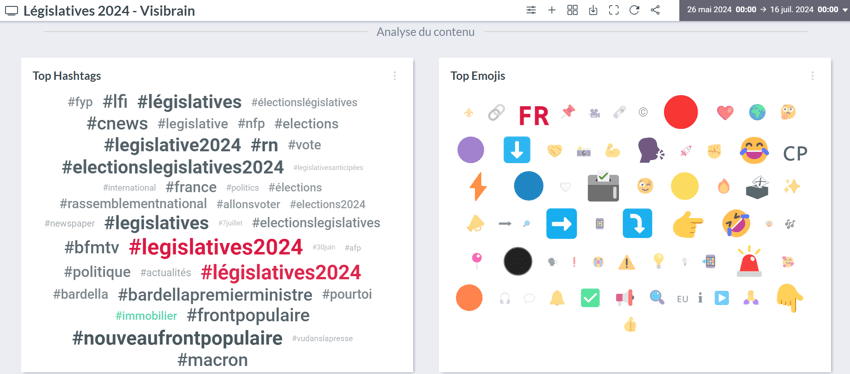Screen dimensions: 850x374
Task: Select the blue right arrow emoji
Action: [562, 223]
